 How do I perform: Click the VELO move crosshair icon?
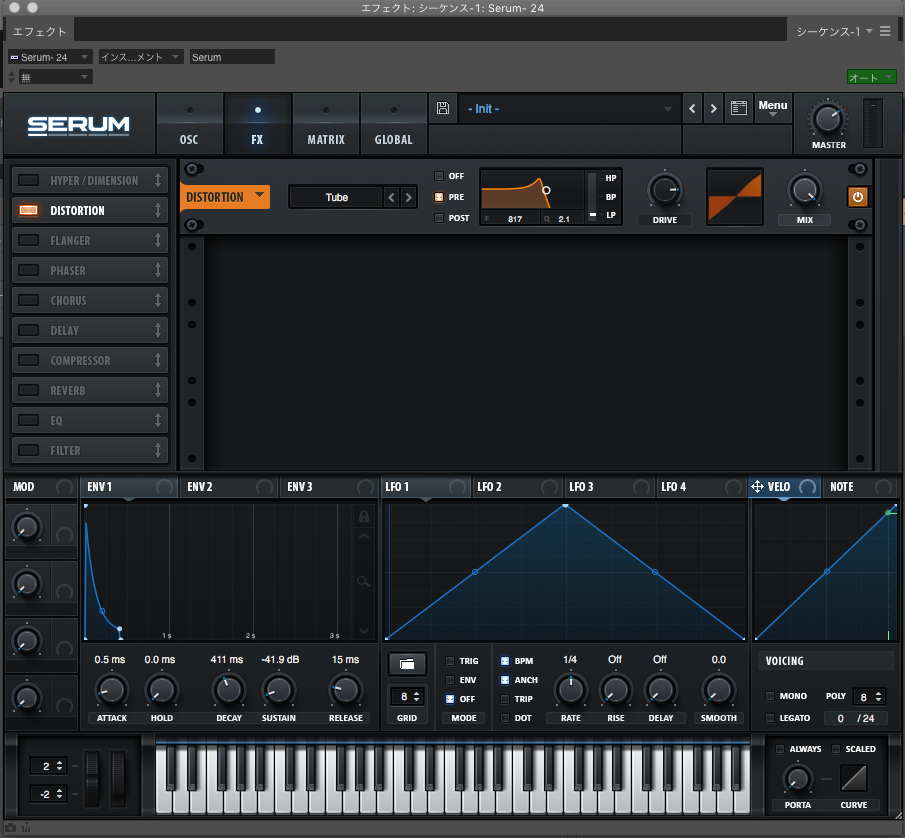click(x=757, y=487)
